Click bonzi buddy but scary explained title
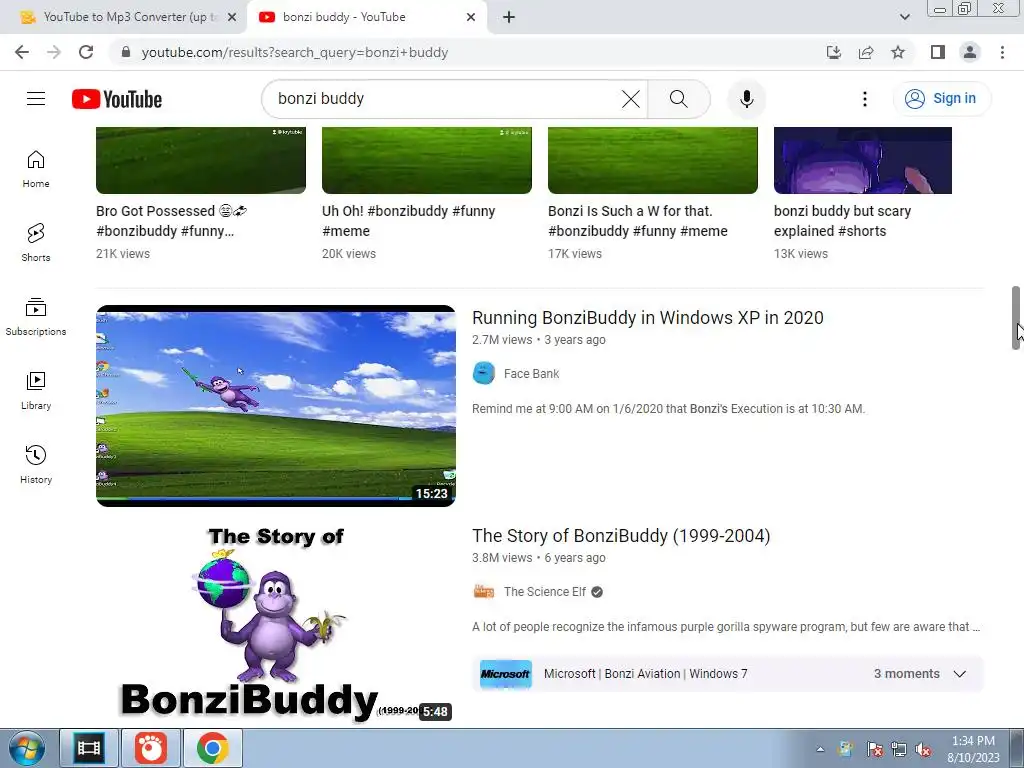Screen dimensions: 1024x768 point(842,221)
